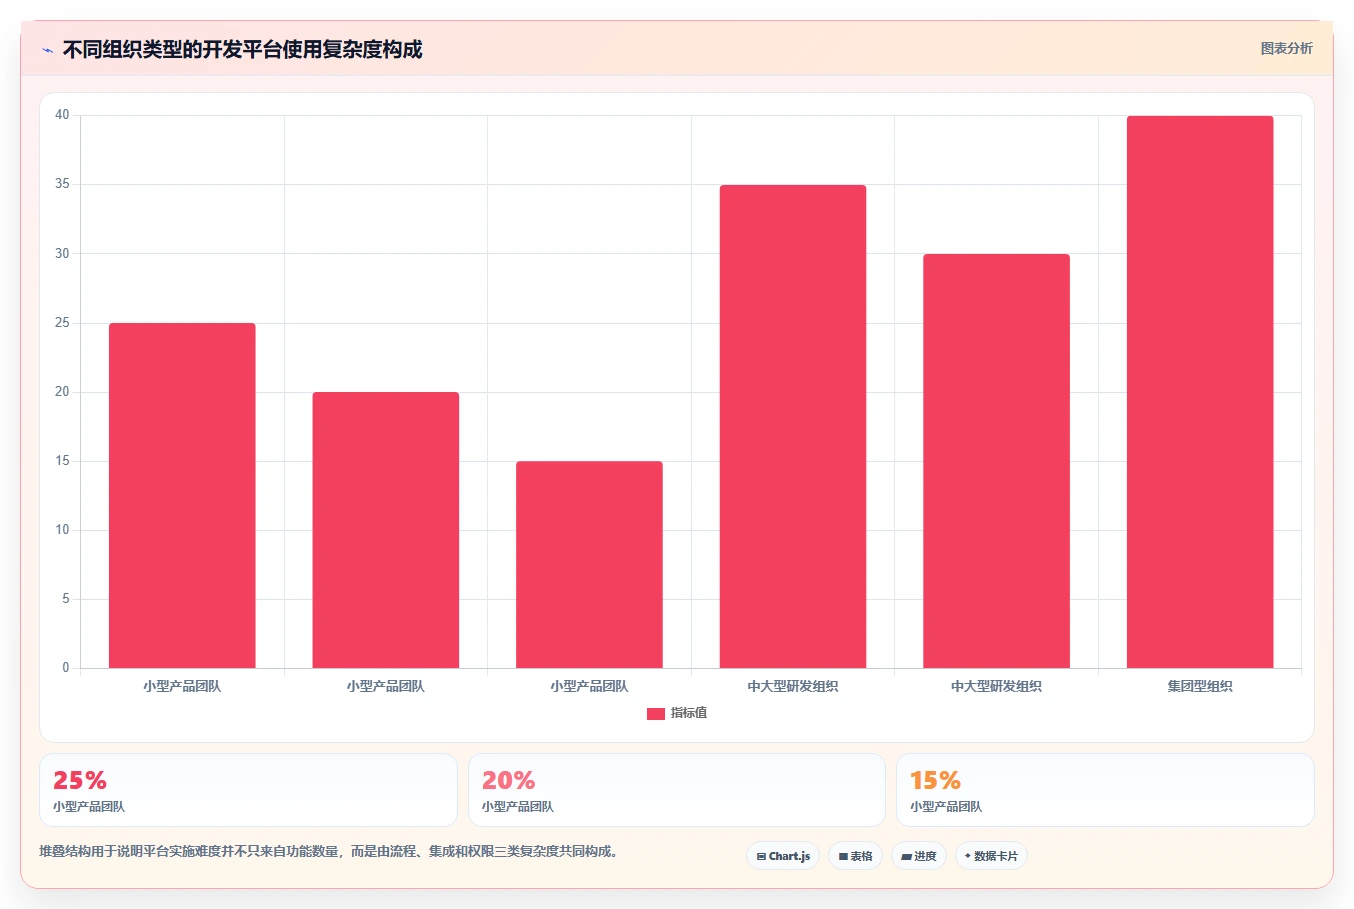Select the 表格 tag
The height and width of the screenshot is (909, 1354).
pyautogui.click(x=855, y=856)
